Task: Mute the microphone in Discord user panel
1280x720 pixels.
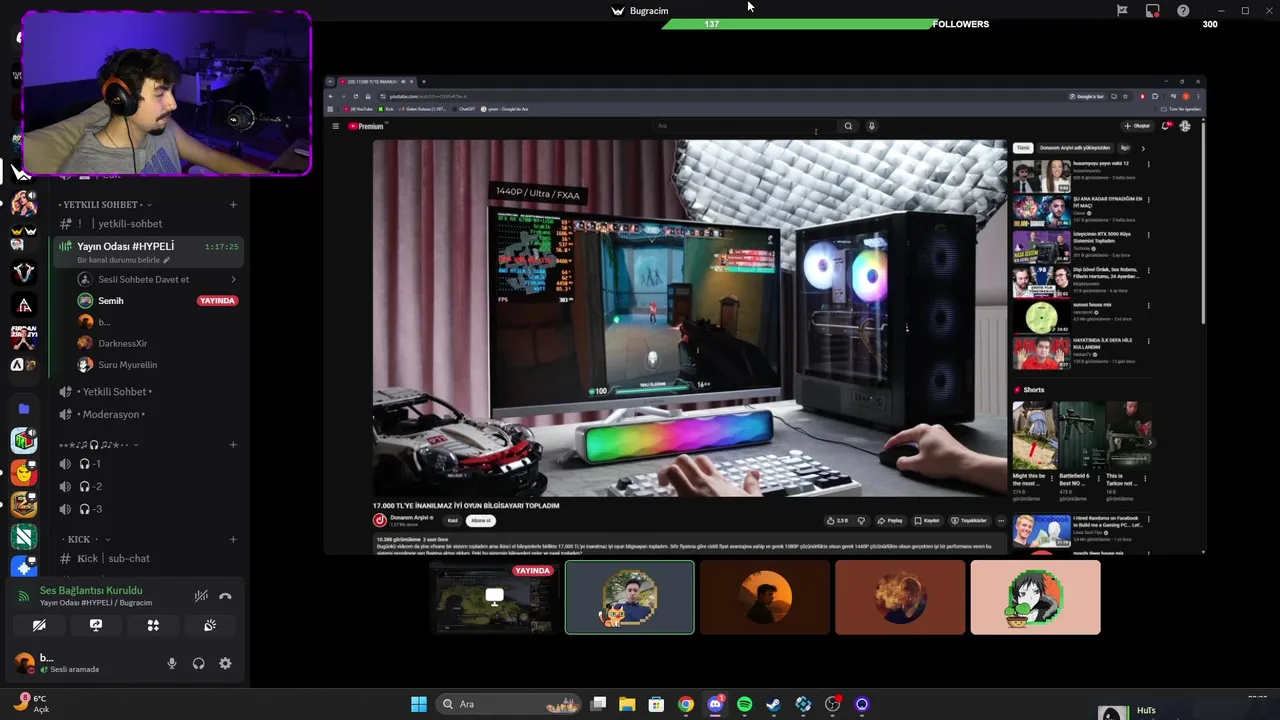Action: 172,663
